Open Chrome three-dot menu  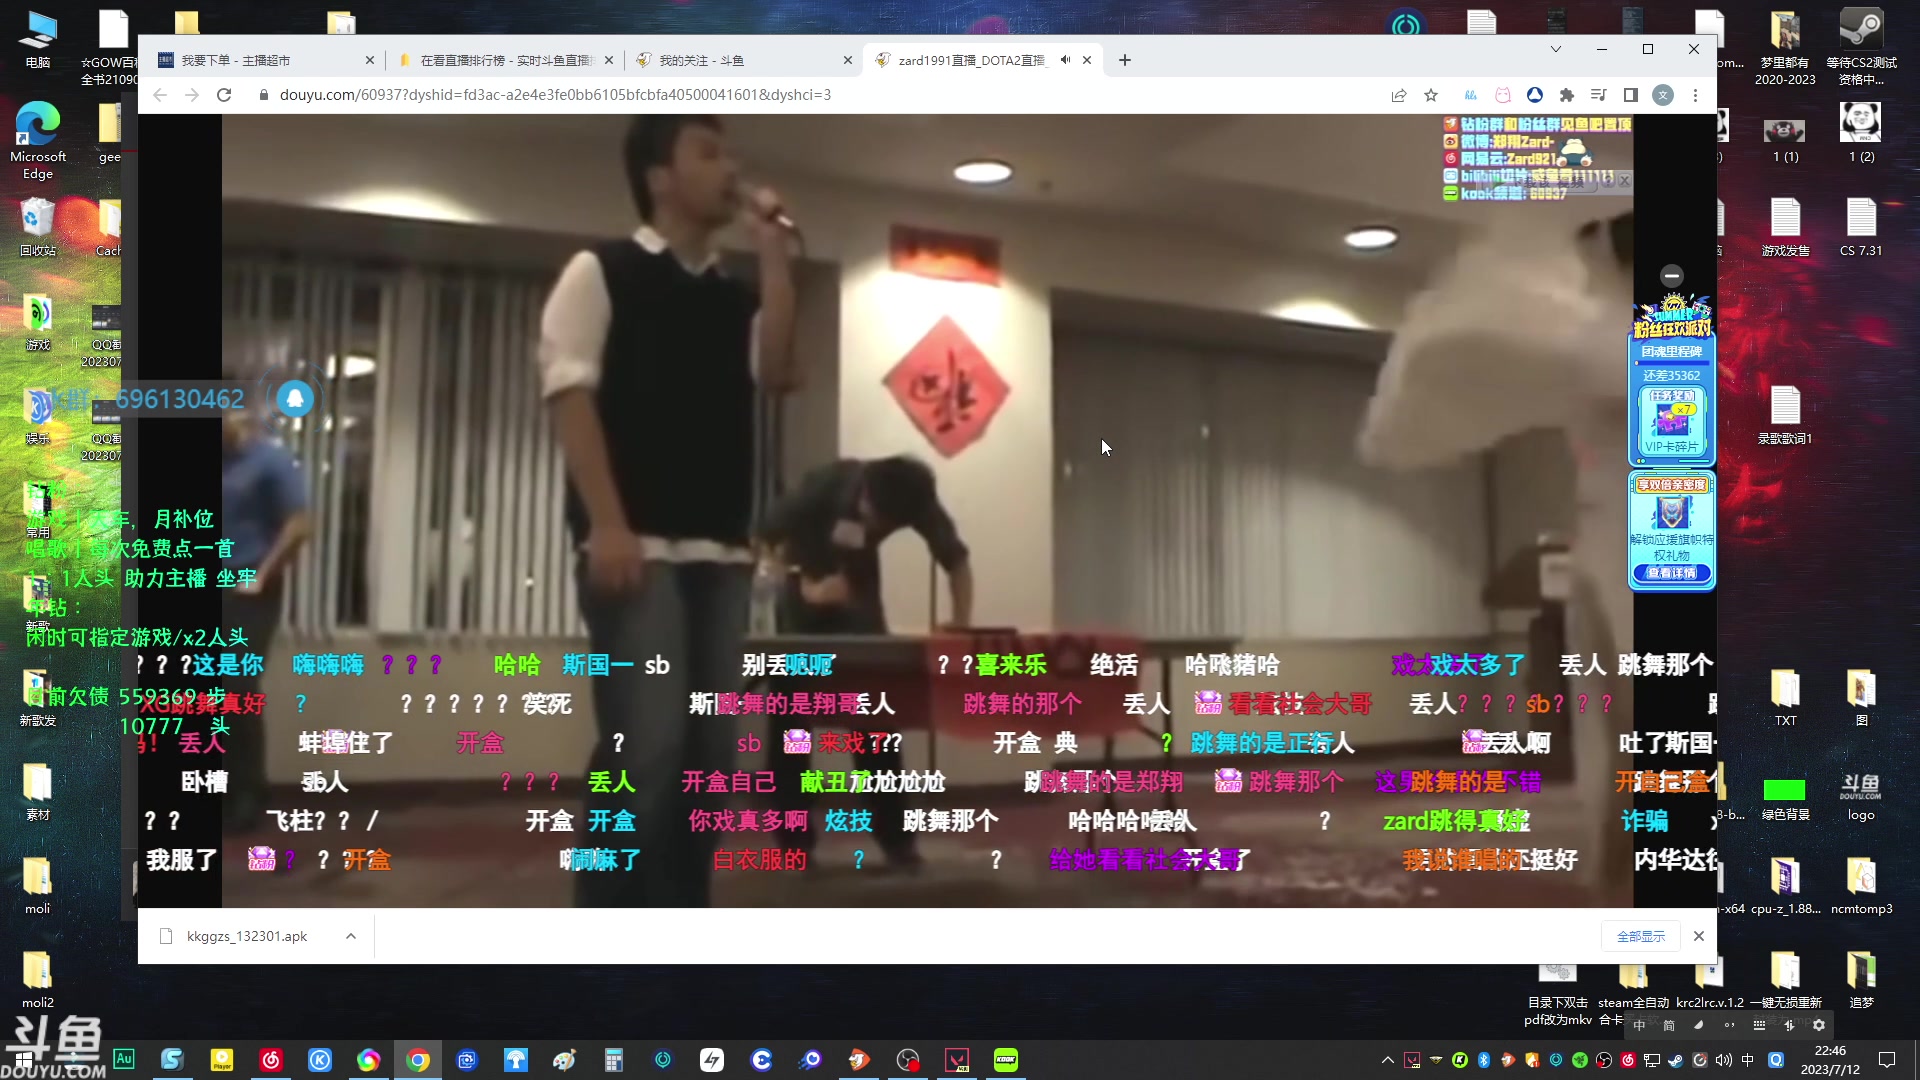tap(1695, 95)
